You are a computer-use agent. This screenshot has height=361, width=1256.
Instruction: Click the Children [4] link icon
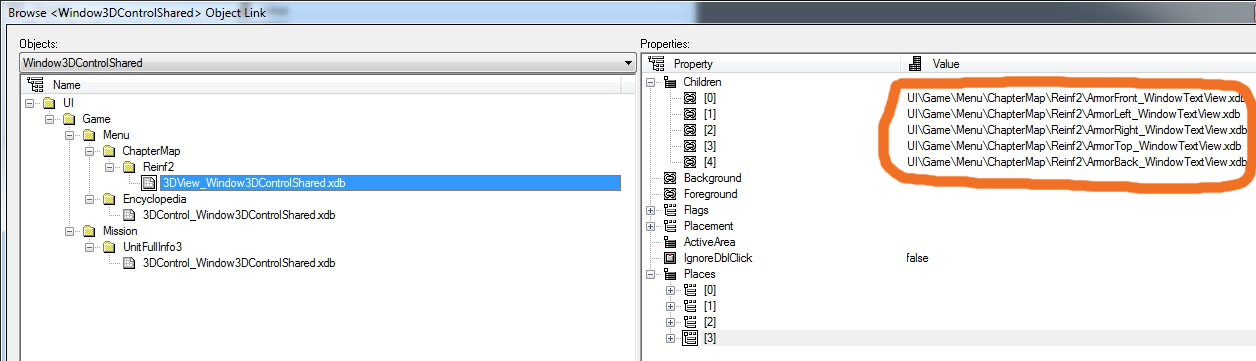[690, 162]
